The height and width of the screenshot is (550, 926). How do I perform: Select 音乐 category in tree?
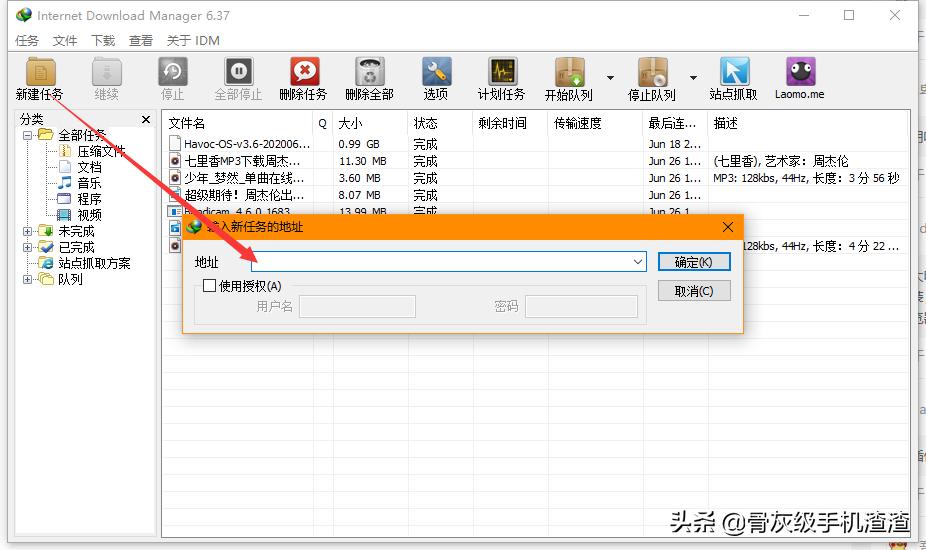pyautogui.click(x=89, y=183)
